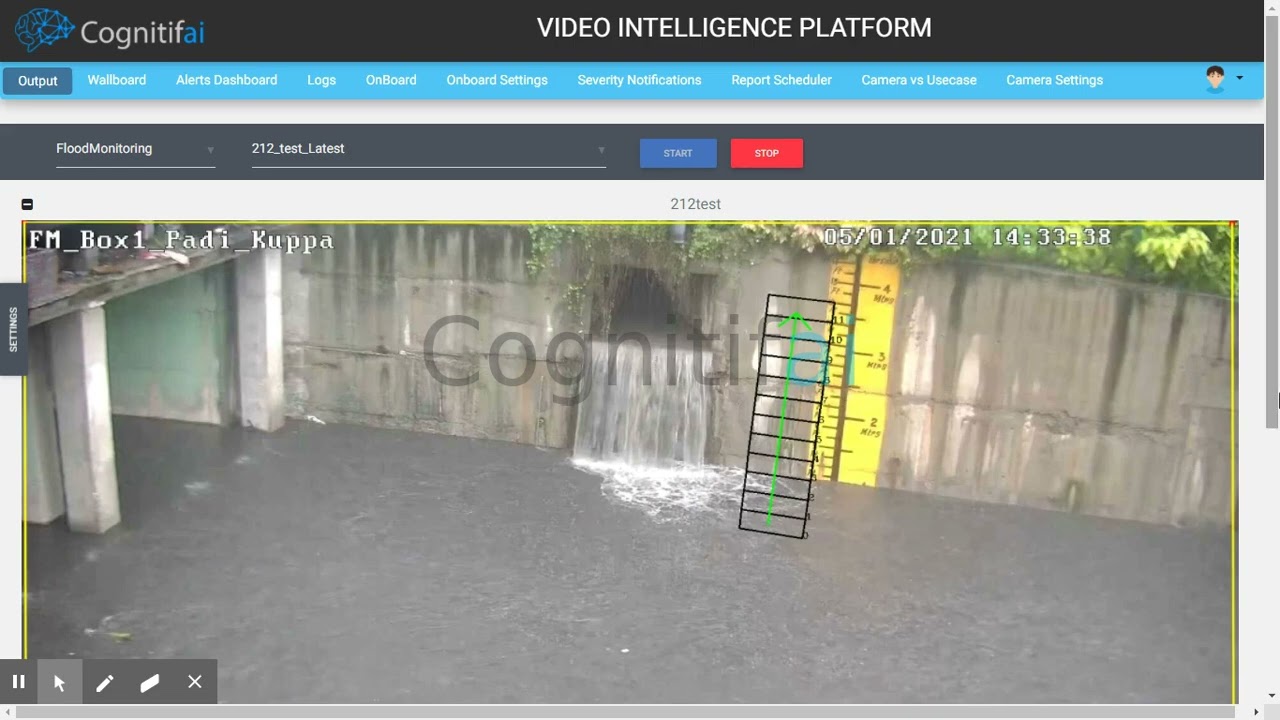Select the eraser tool

149,682
